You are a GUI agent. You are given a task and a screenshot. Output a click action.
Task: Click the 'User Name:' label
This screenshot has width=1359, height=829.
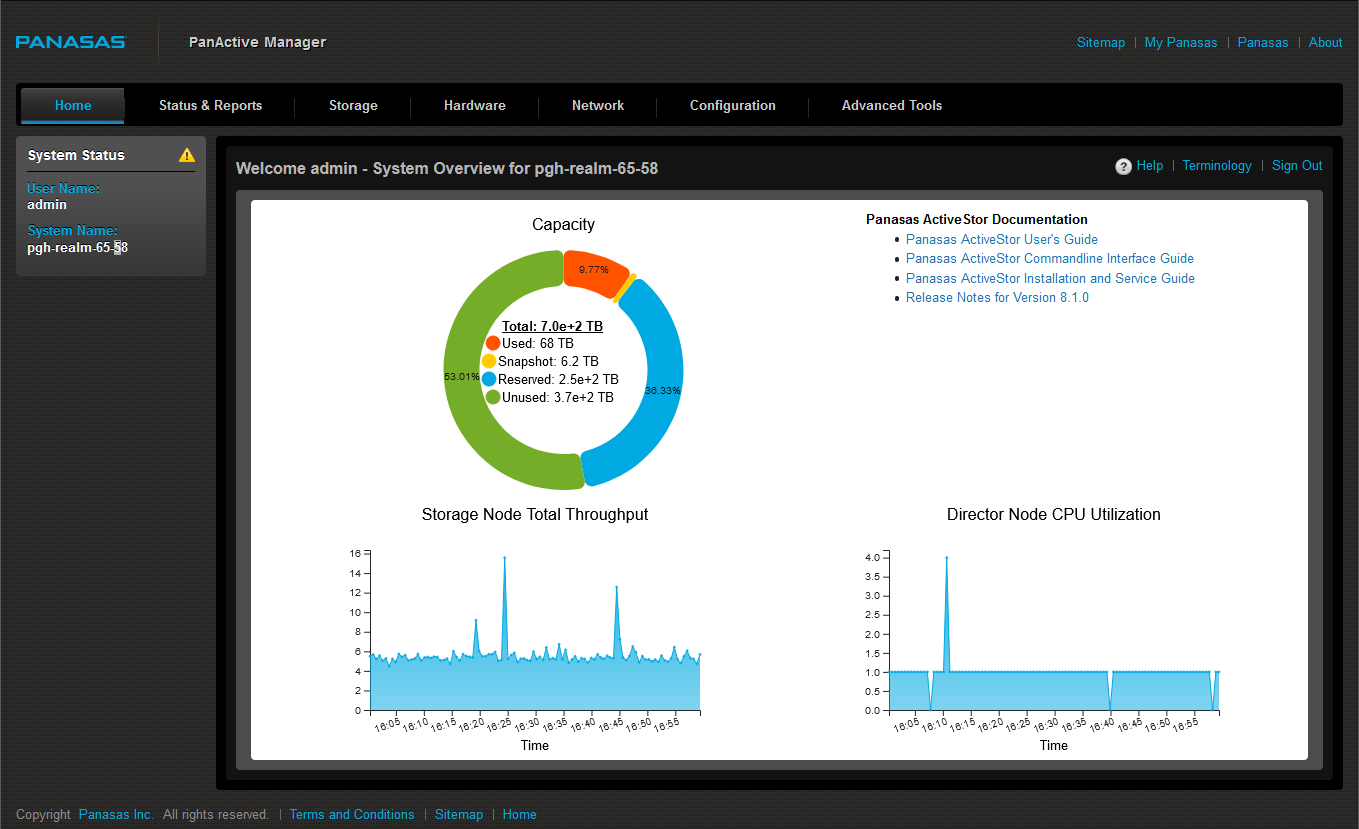coord(63,188)
